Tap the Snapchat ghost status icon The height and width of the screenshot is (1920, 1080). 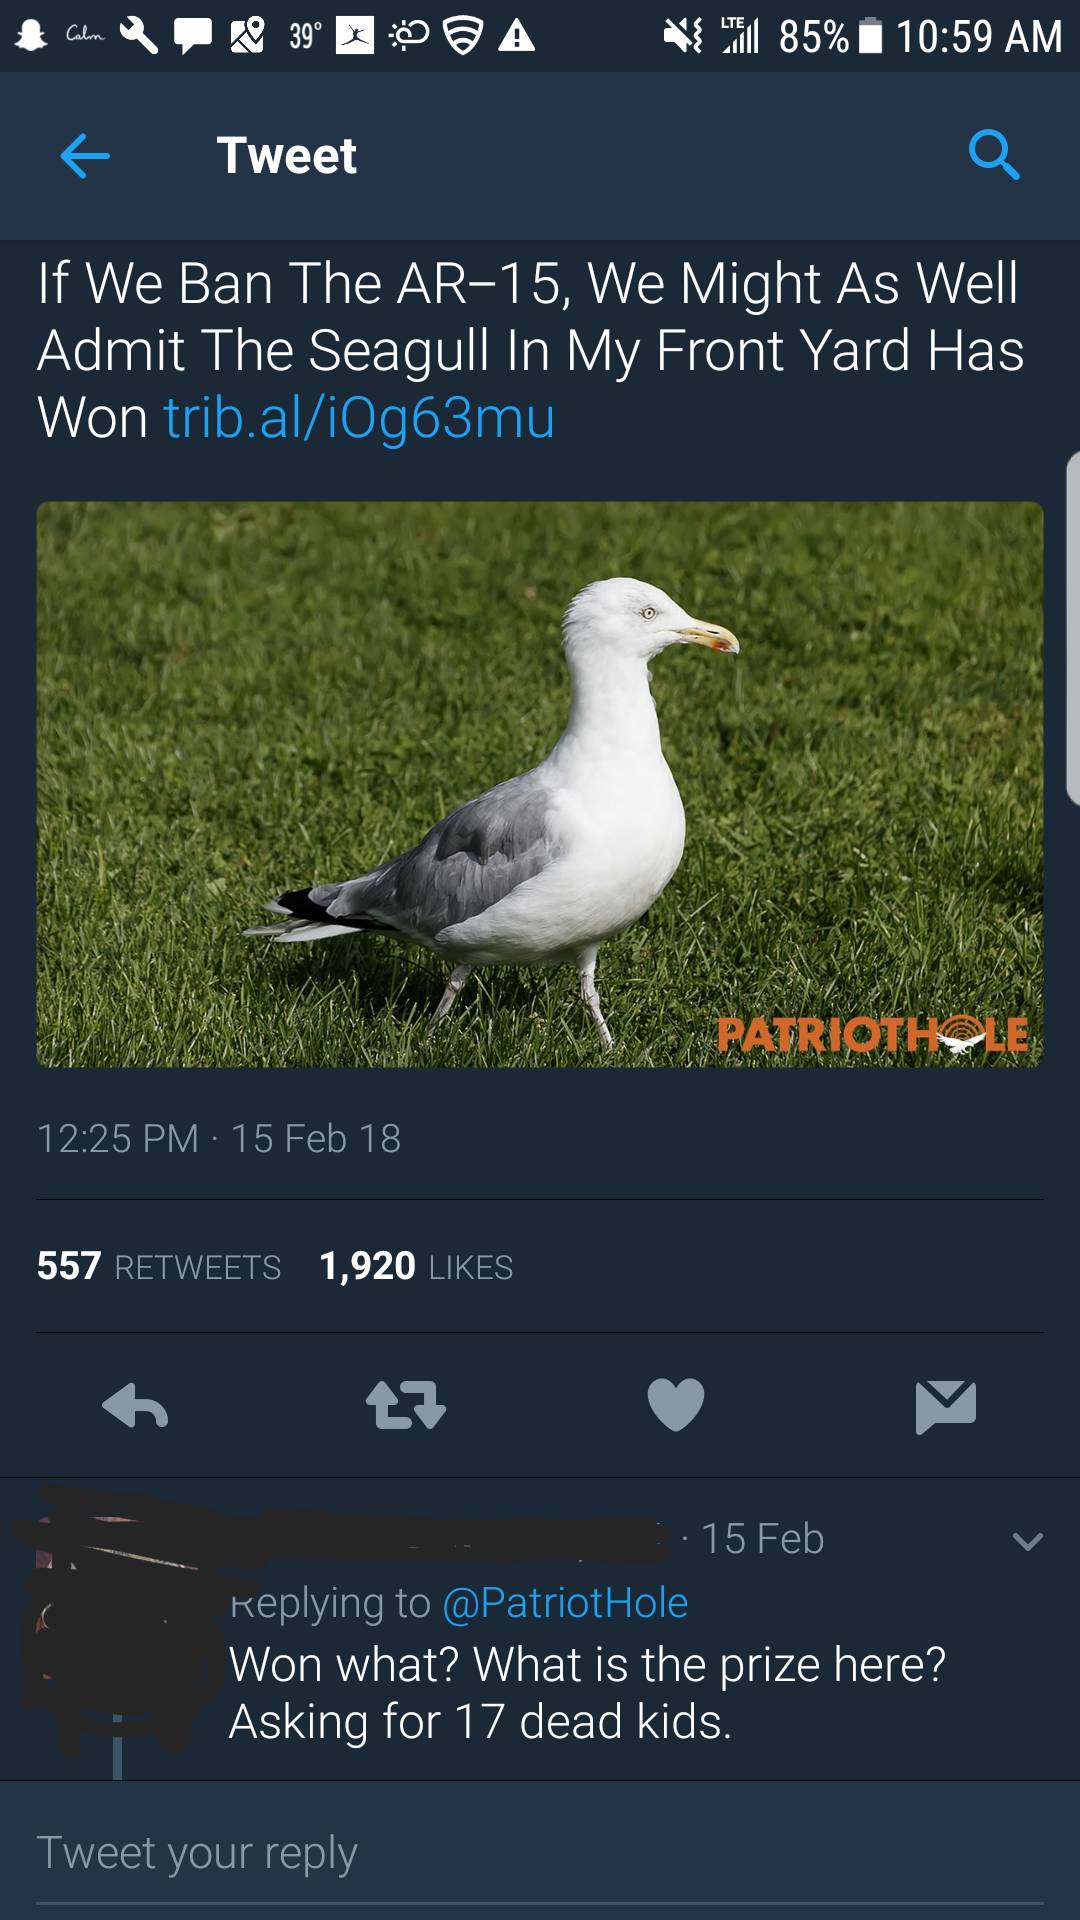[31, 36]
